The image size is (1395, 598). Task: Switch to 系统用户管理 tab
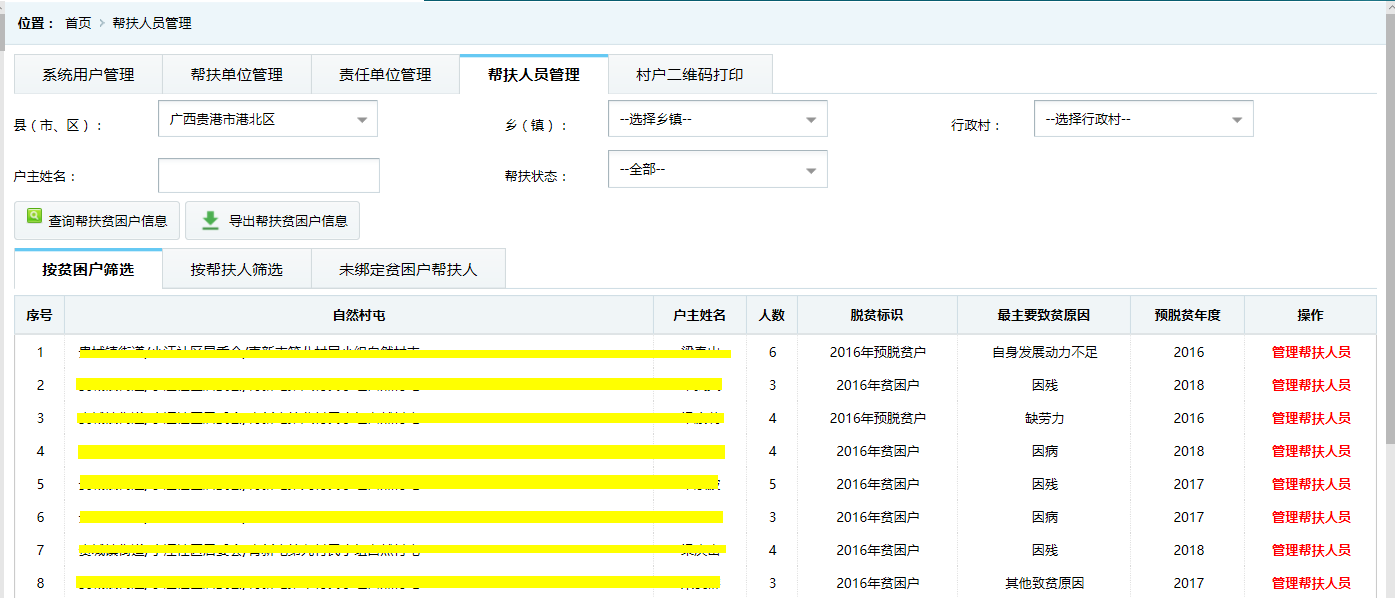click(88, 74)
